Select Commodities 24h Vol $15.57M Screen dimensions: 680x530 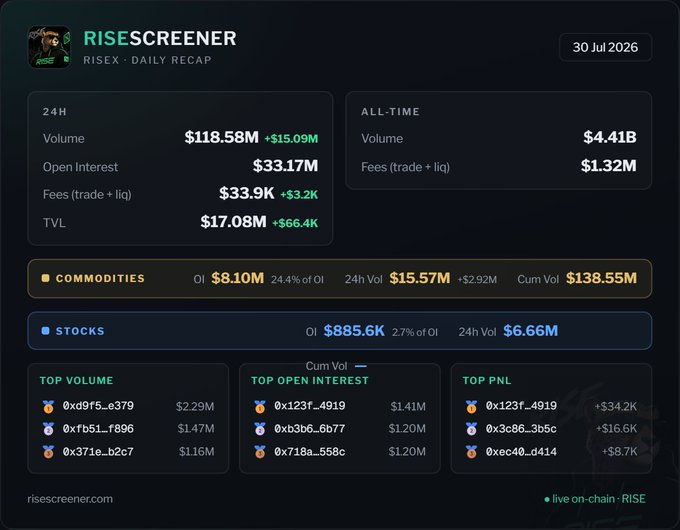pyautogui.click(x=420, y=278)
